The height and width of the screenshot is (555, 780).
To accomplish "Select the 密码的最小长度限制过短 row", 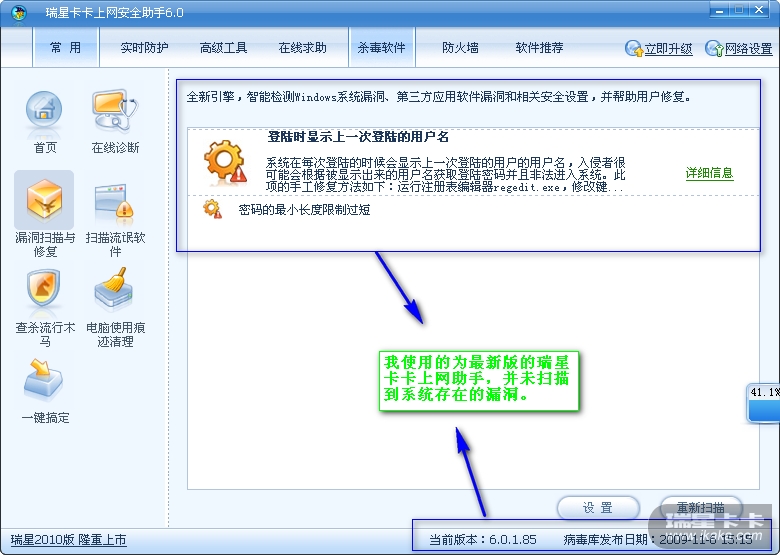I will coord(473,209).
